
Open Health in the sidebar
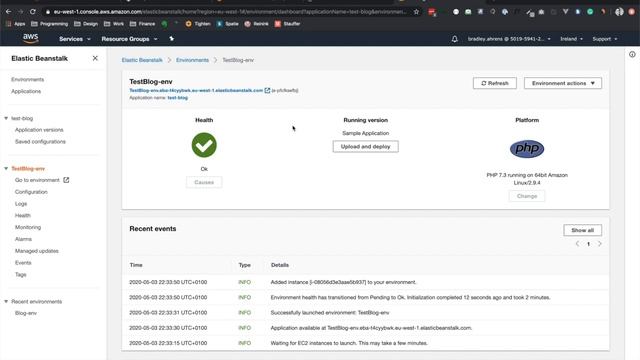click(x=22, y=216)
